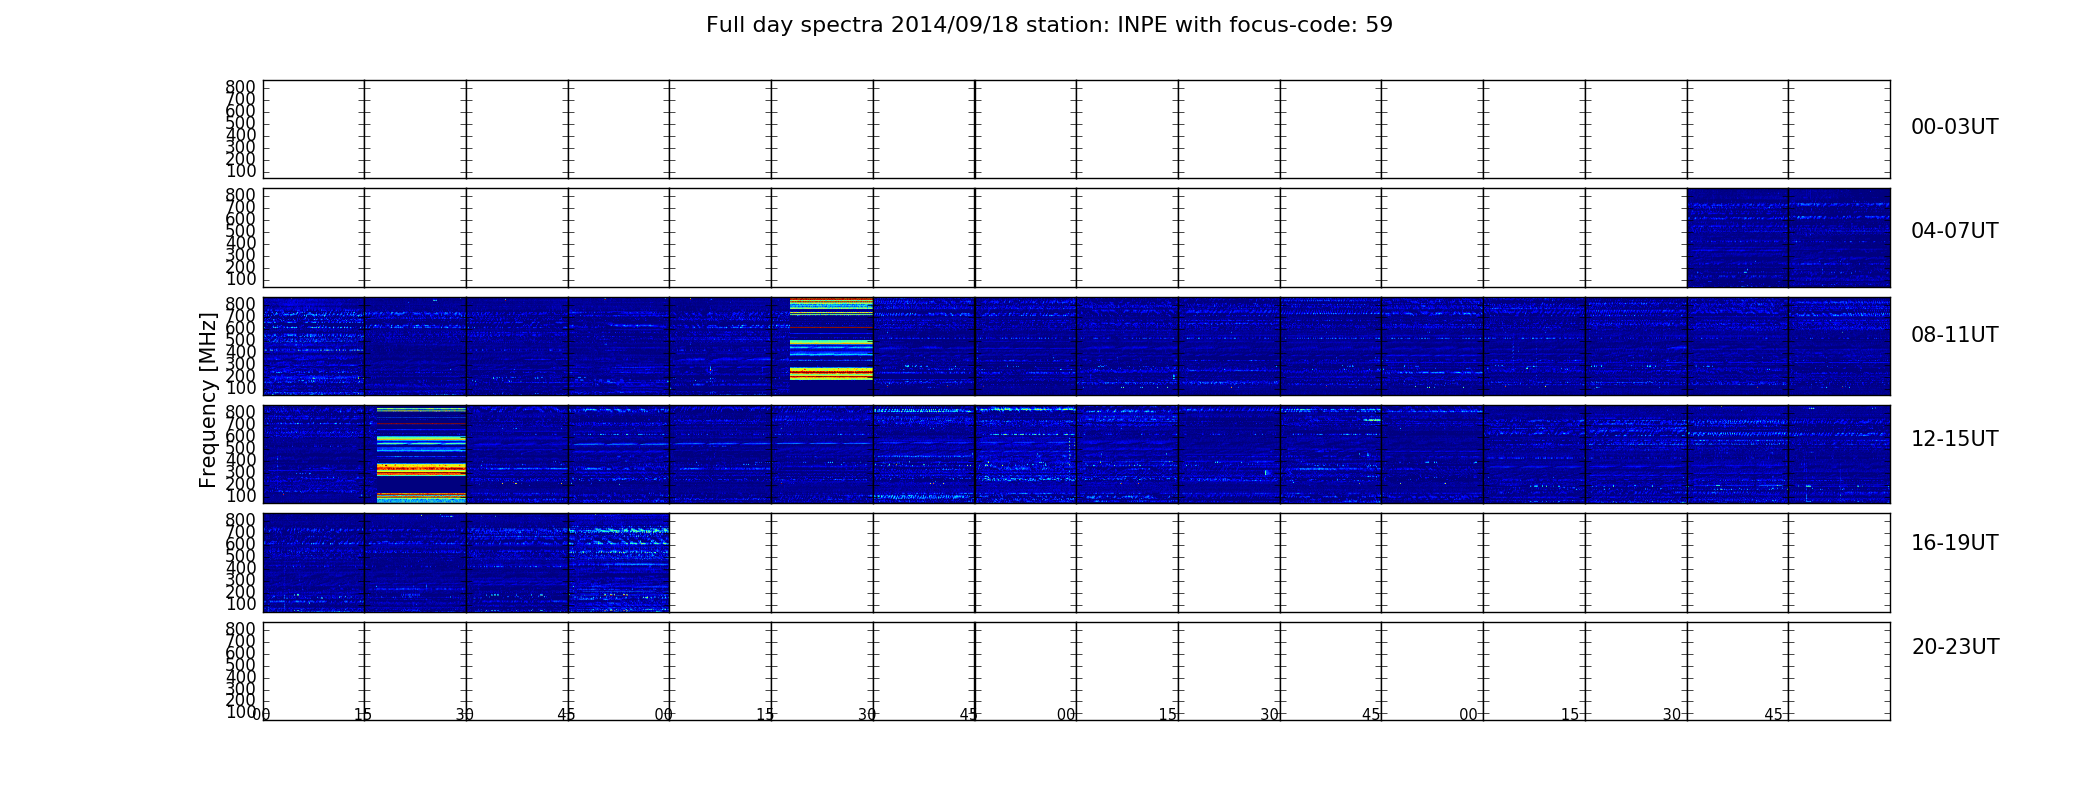This screenshot has height=800, width=2100.
Task: Click the '500' tick label of the 16-19UT panel
Action: pos(240,556)
